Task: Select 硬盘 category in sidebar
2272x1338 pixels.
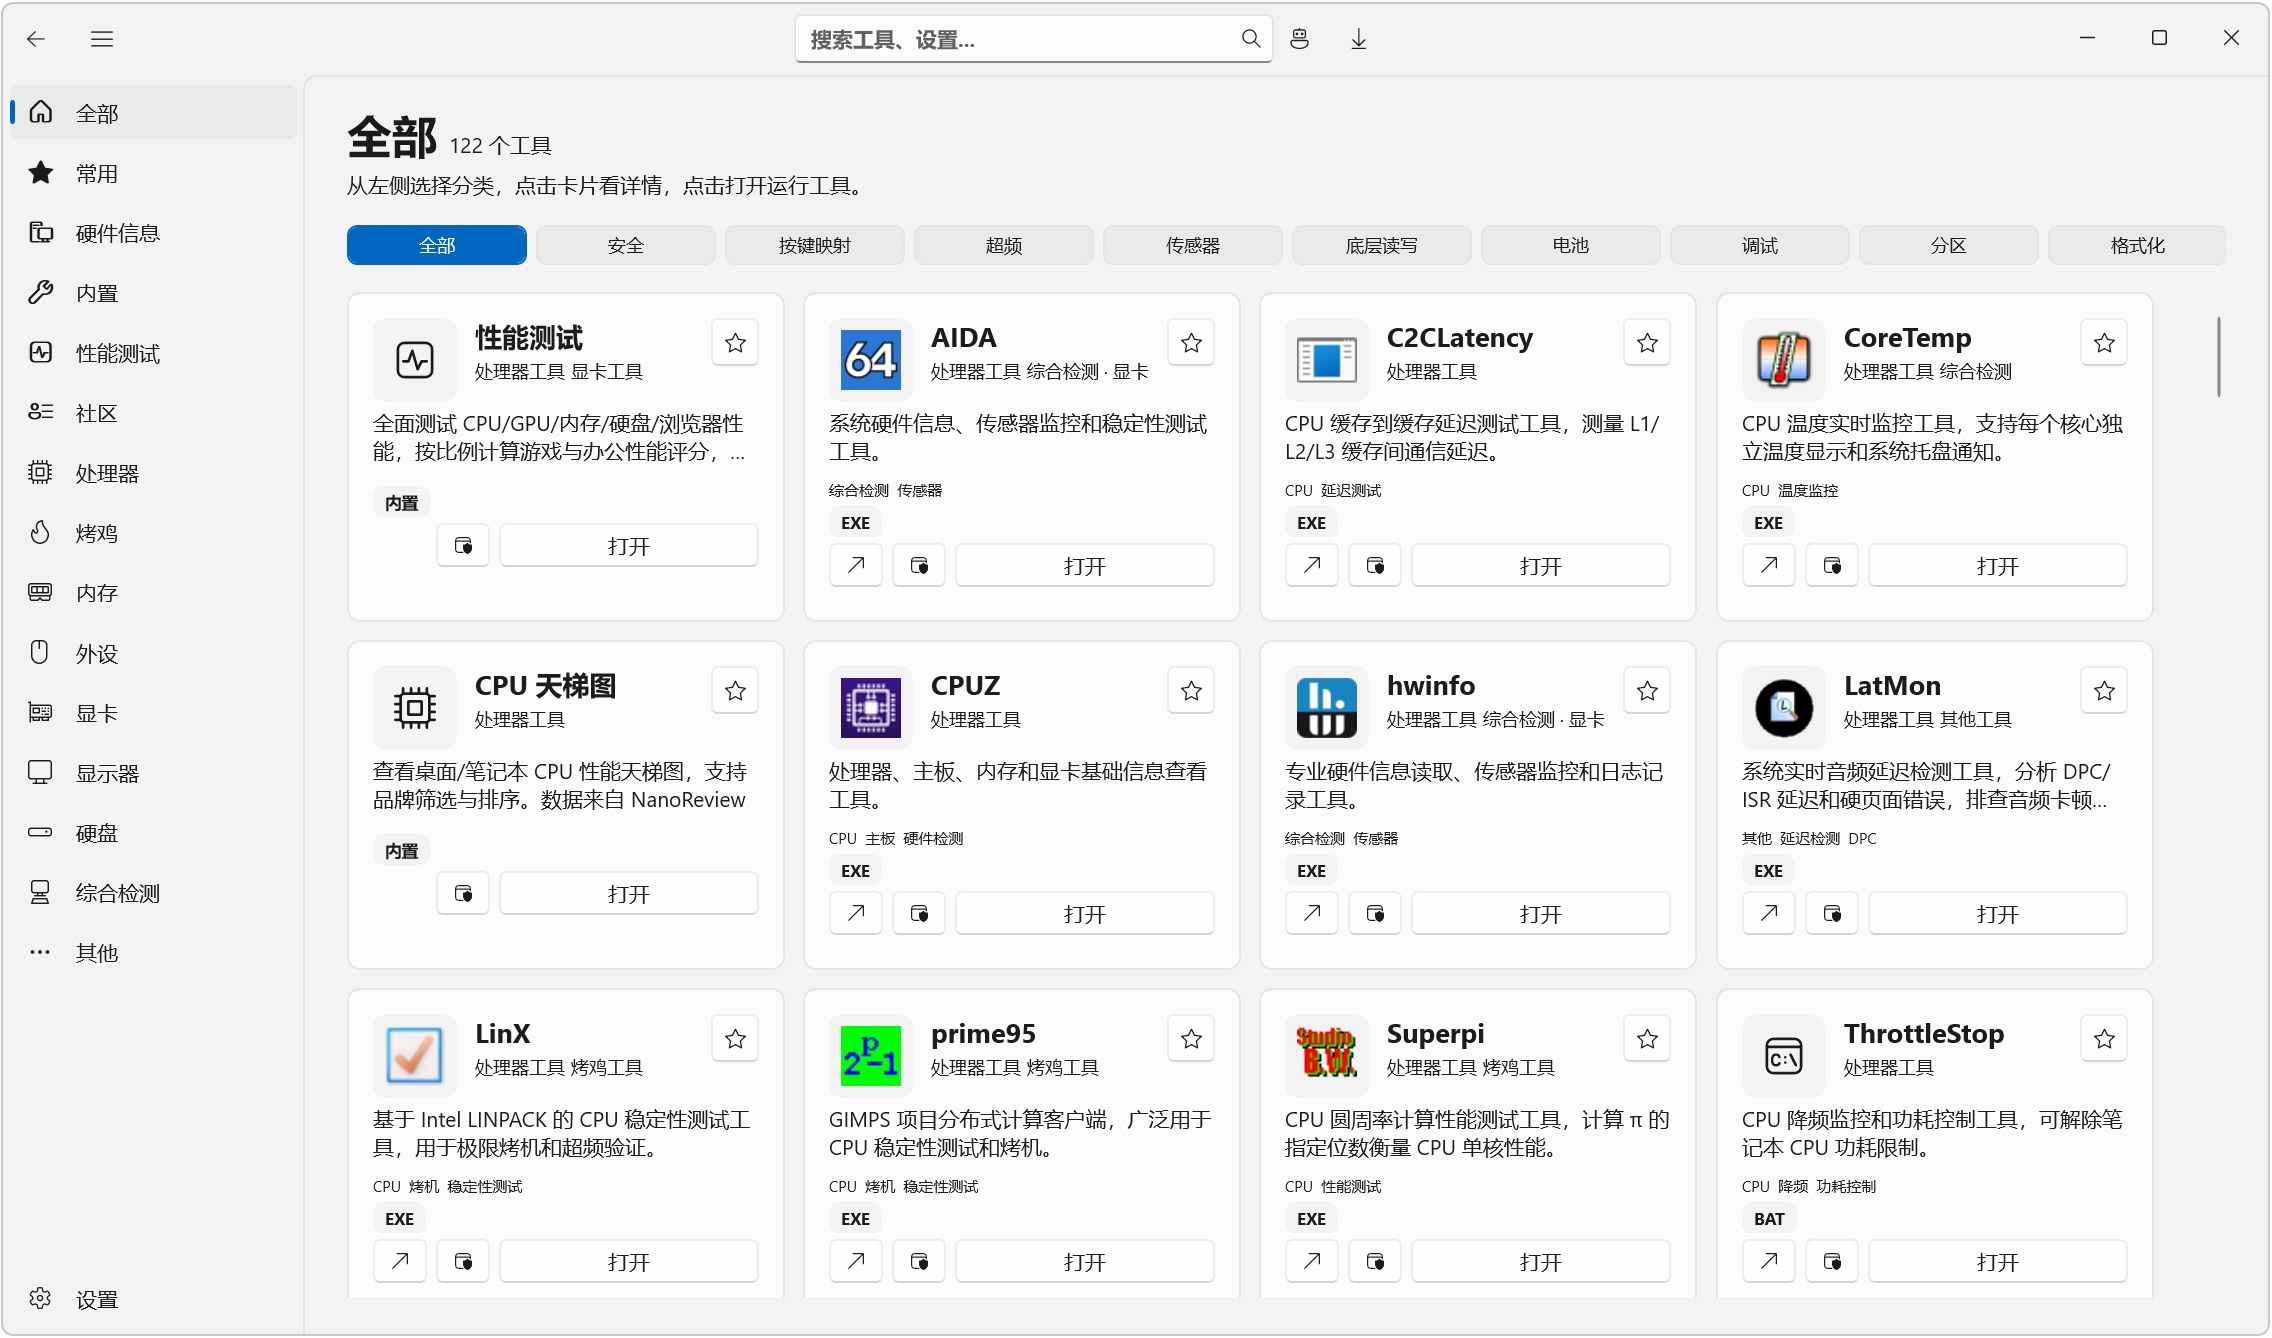Action: [153, 833]
